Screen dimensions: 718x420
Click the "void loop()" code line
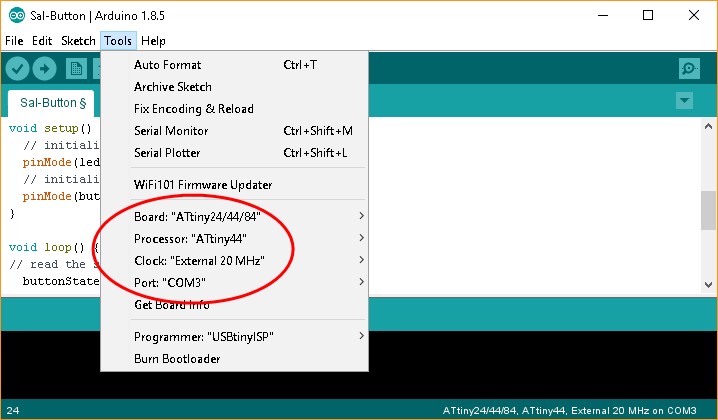(x=54, y=247)
